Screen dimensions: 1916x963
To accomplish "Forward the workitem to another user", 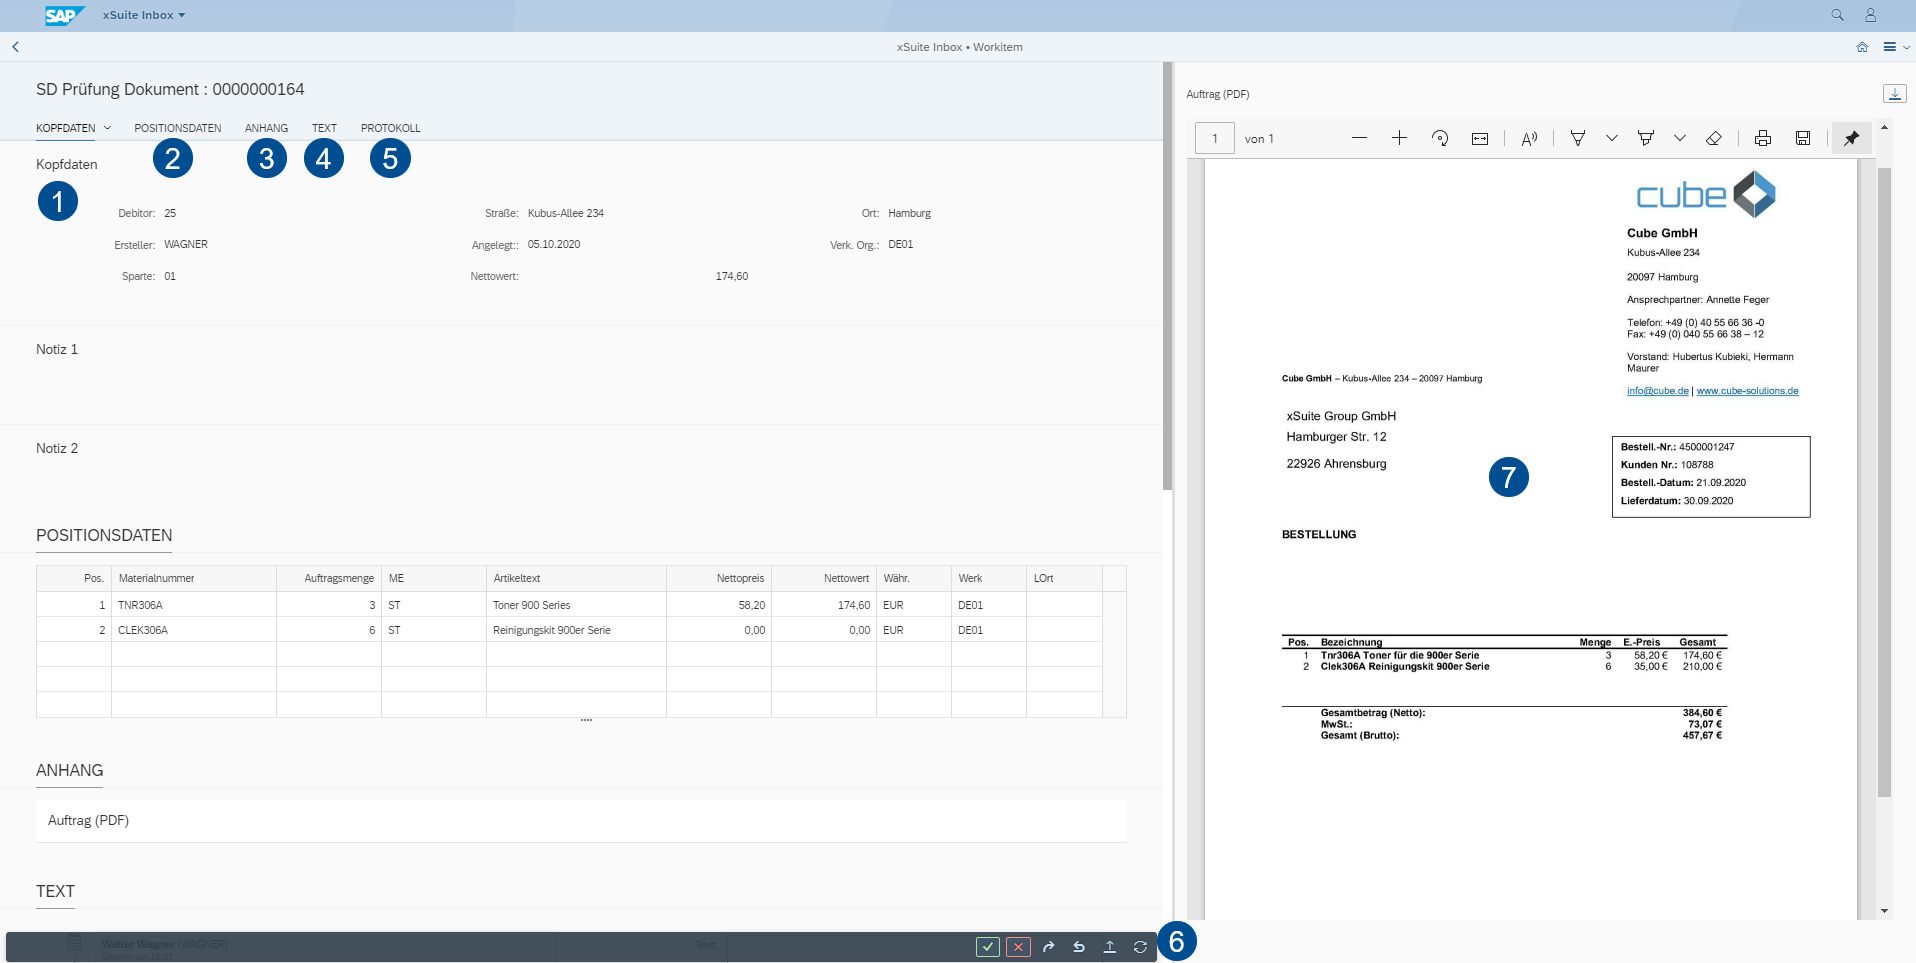I will [x=1048, y=946].
